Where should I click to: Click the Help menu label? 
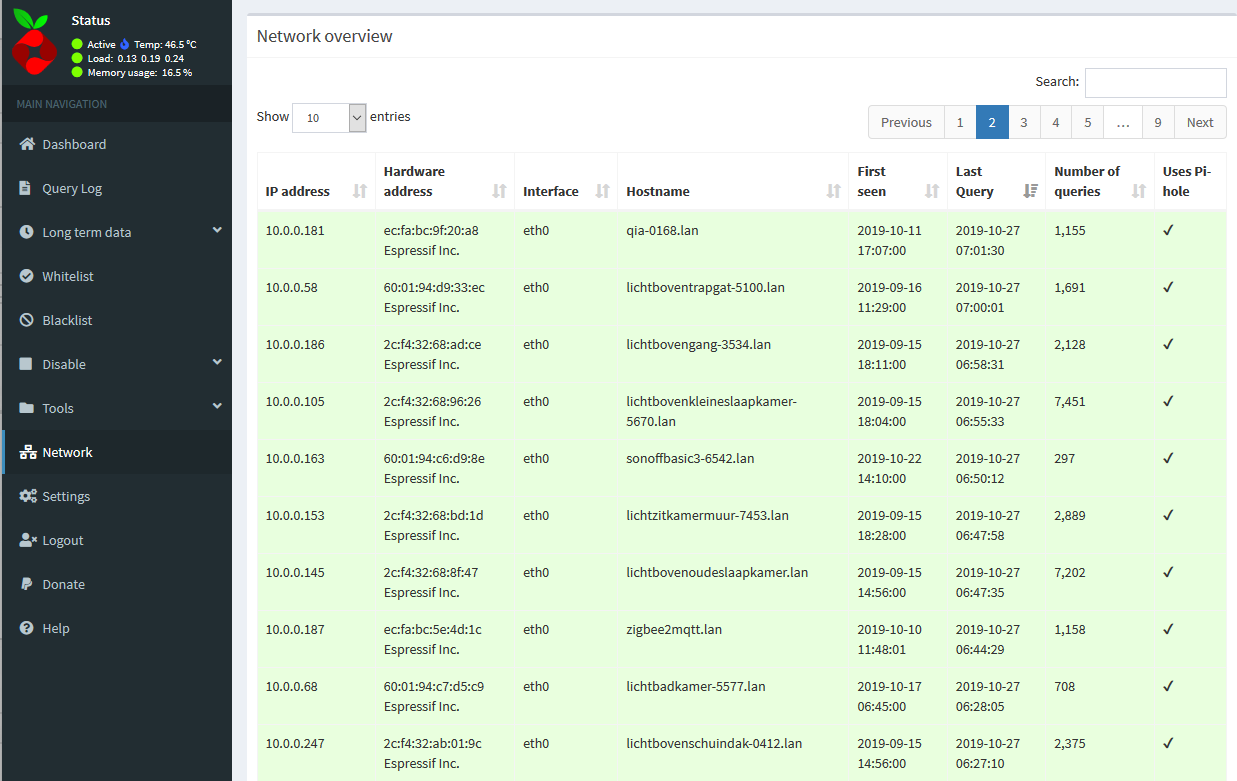pos(56,628)
